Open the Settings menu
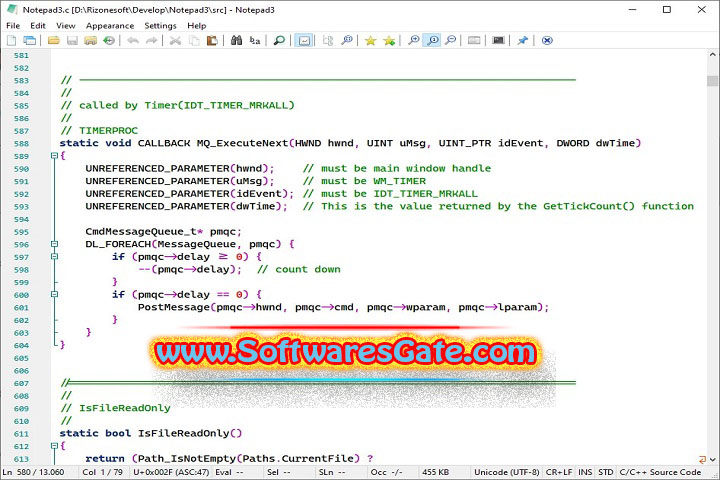Screen dimensions: 720x480 tap(160, 26)
